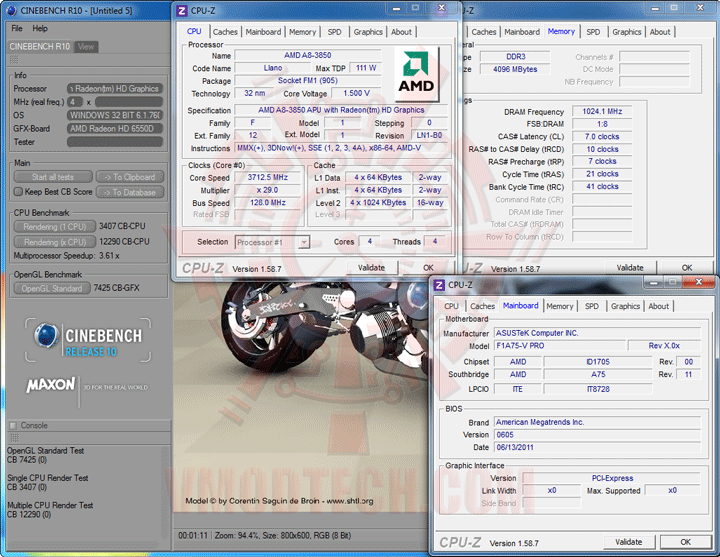Click the Tester input field in Cinebench
This screenshot has width=720, height=557.
[115, 142]
